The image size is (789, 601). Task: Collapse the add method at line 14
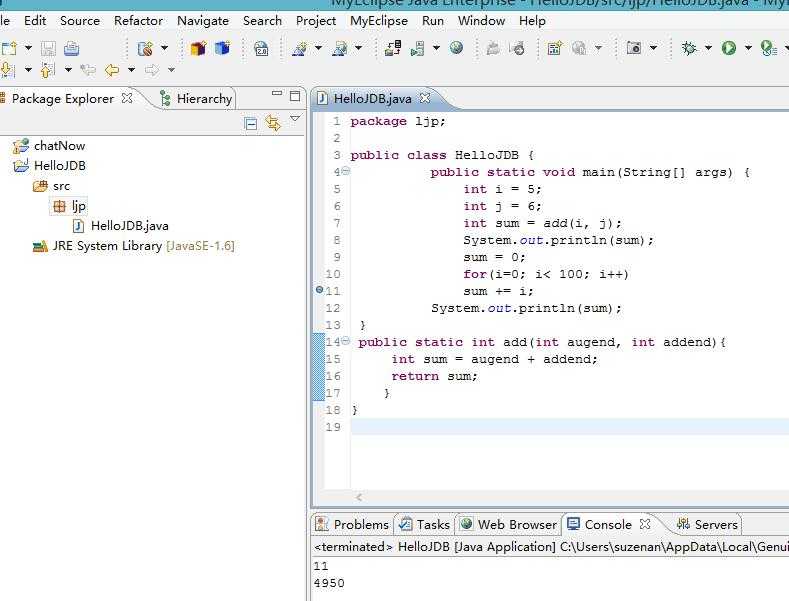[x=346, y=341]
